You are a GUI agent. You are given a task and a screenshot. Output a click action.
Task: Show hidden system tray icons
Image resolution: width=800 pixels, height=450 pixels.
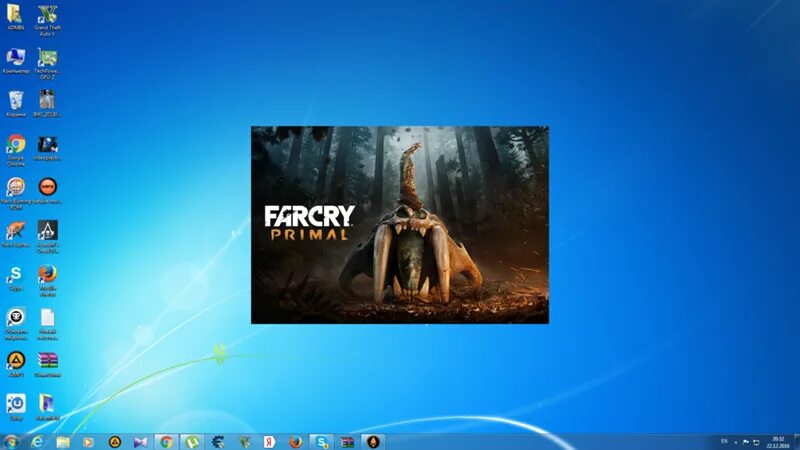click(x=736, y=442)
